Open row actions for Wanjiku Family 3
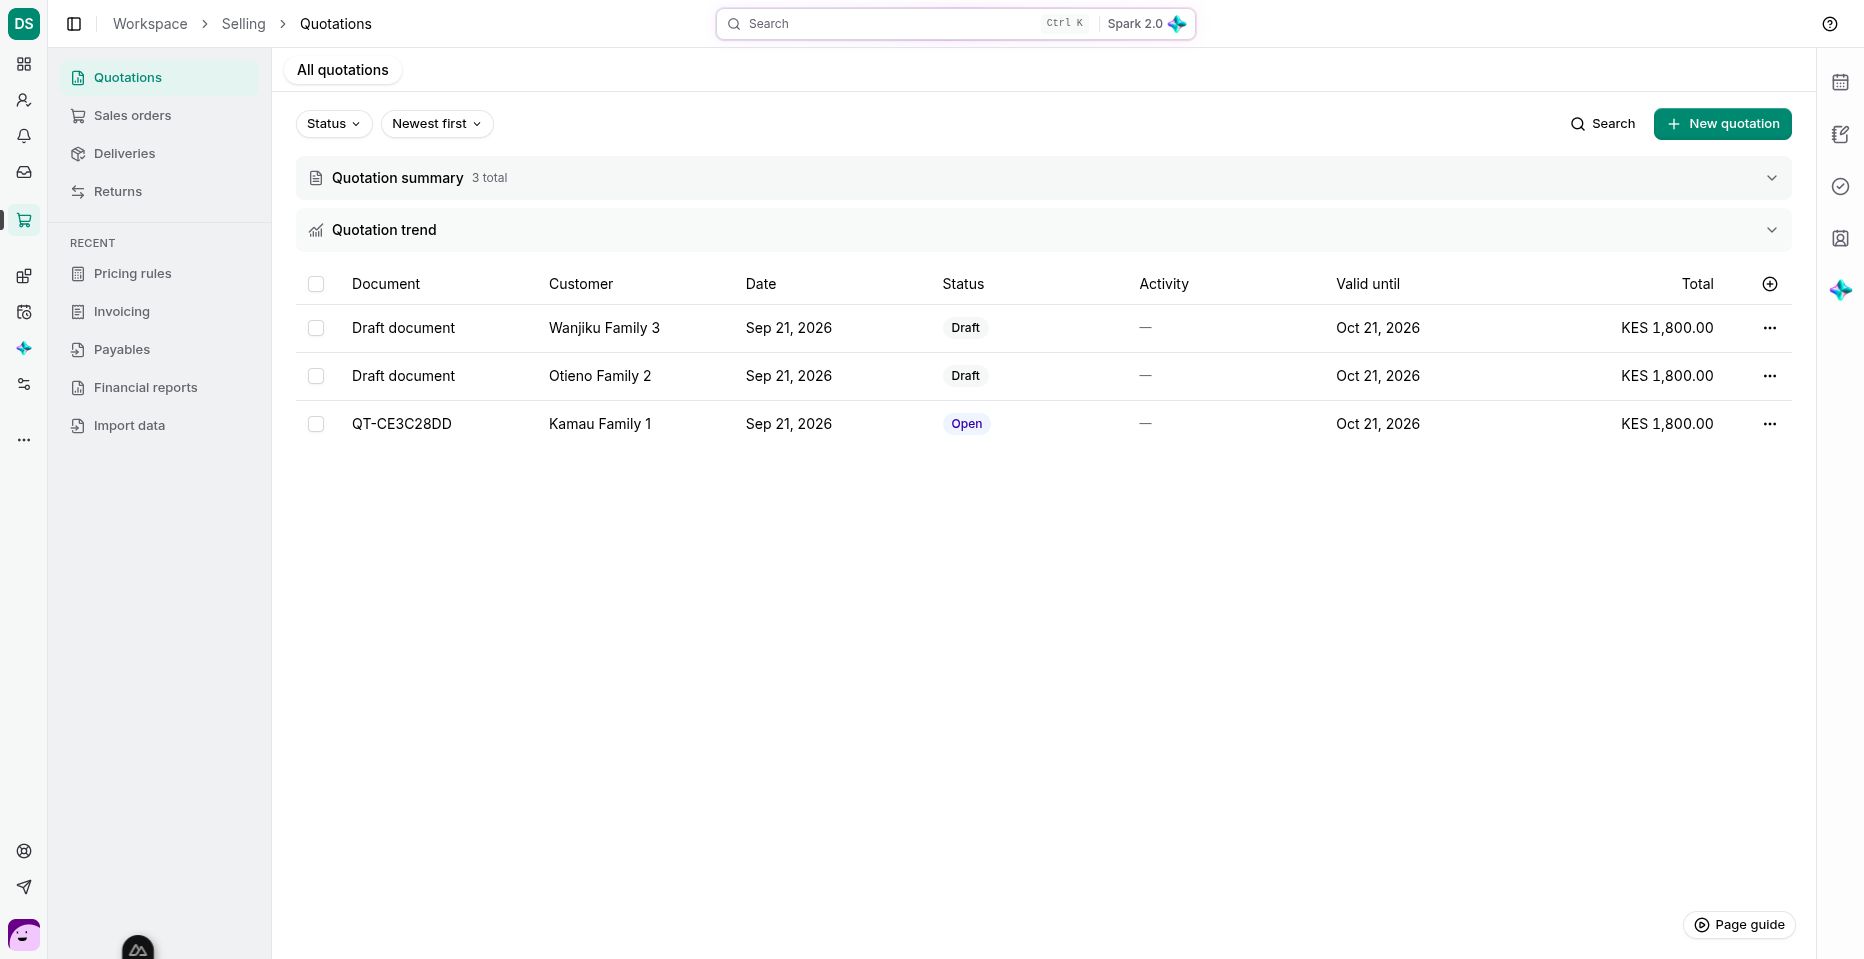Viewport: 1864px width, 959px height. 1769,328
